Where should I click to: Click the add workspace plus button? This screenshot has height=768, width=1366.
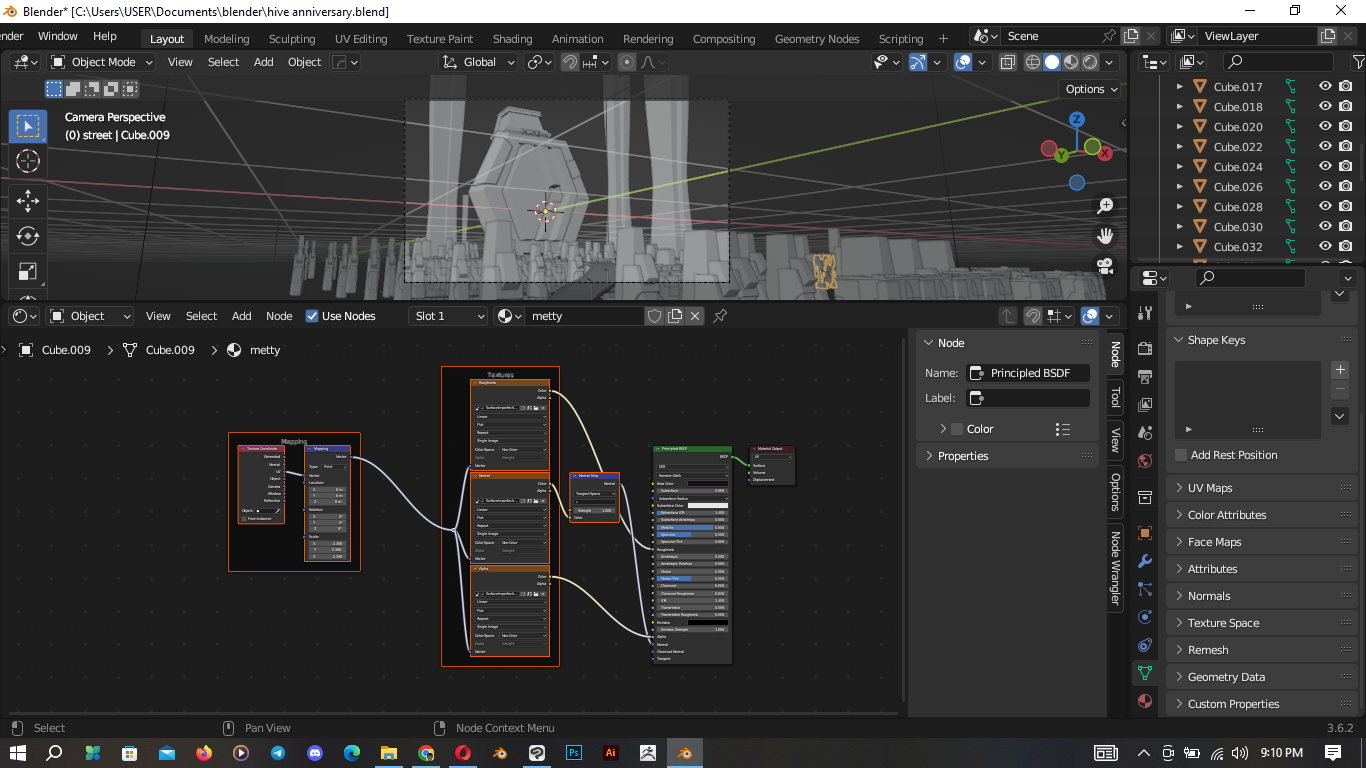coord(943,39)
